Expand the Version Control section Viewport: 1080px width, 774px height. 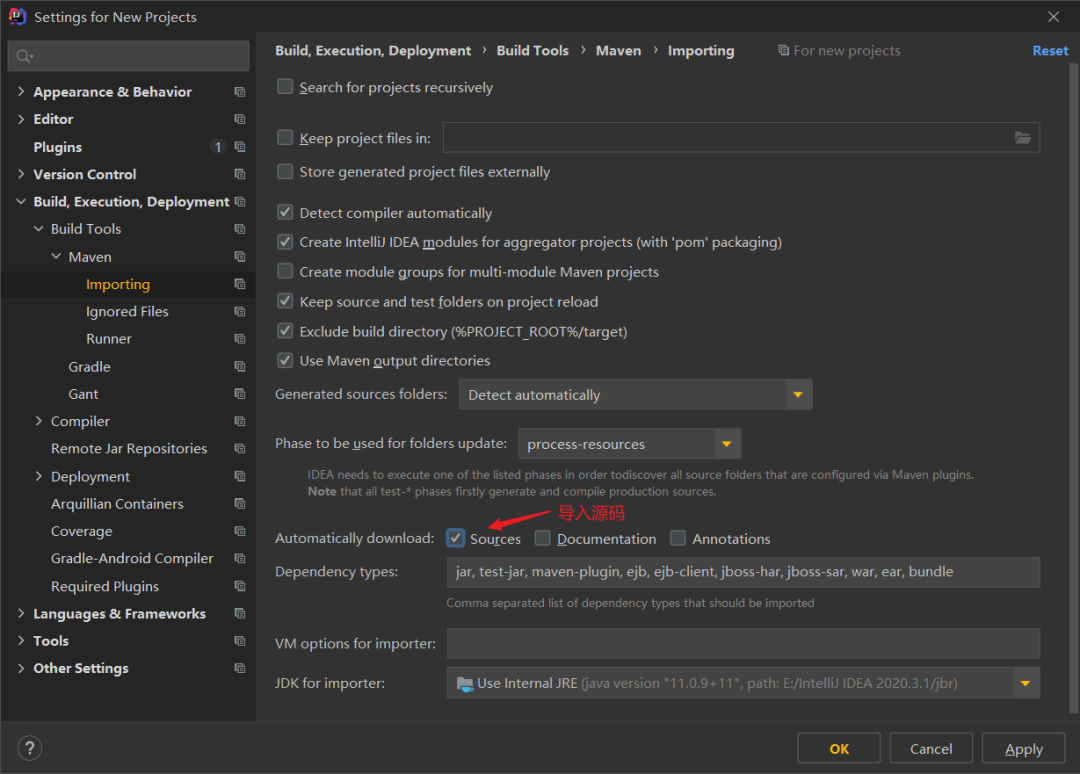(x=21, y=174)
